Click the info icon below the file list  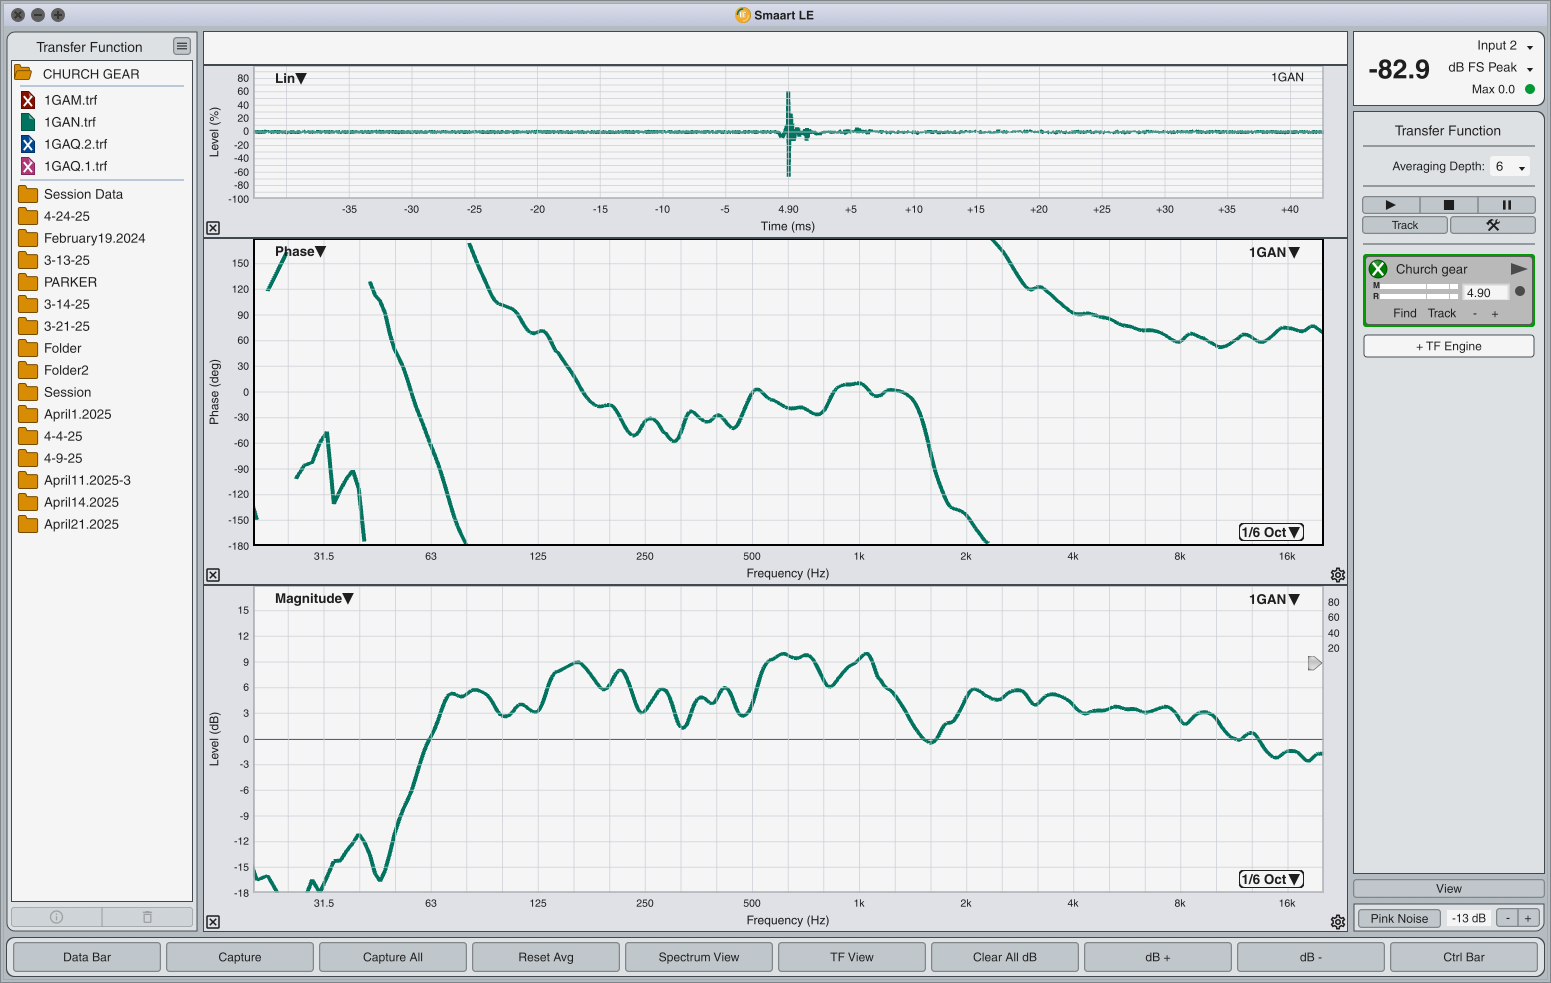[x=56, y=917]
